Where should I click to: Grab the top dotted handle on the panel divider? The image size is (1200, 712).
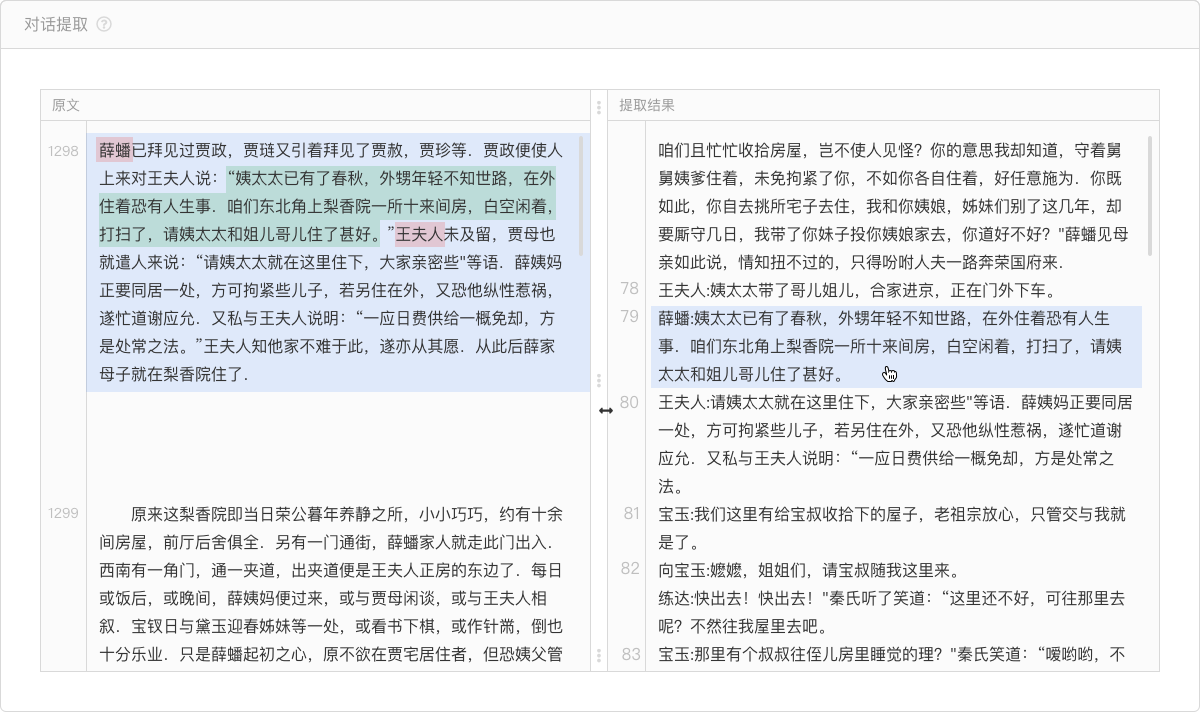point(598,107)
